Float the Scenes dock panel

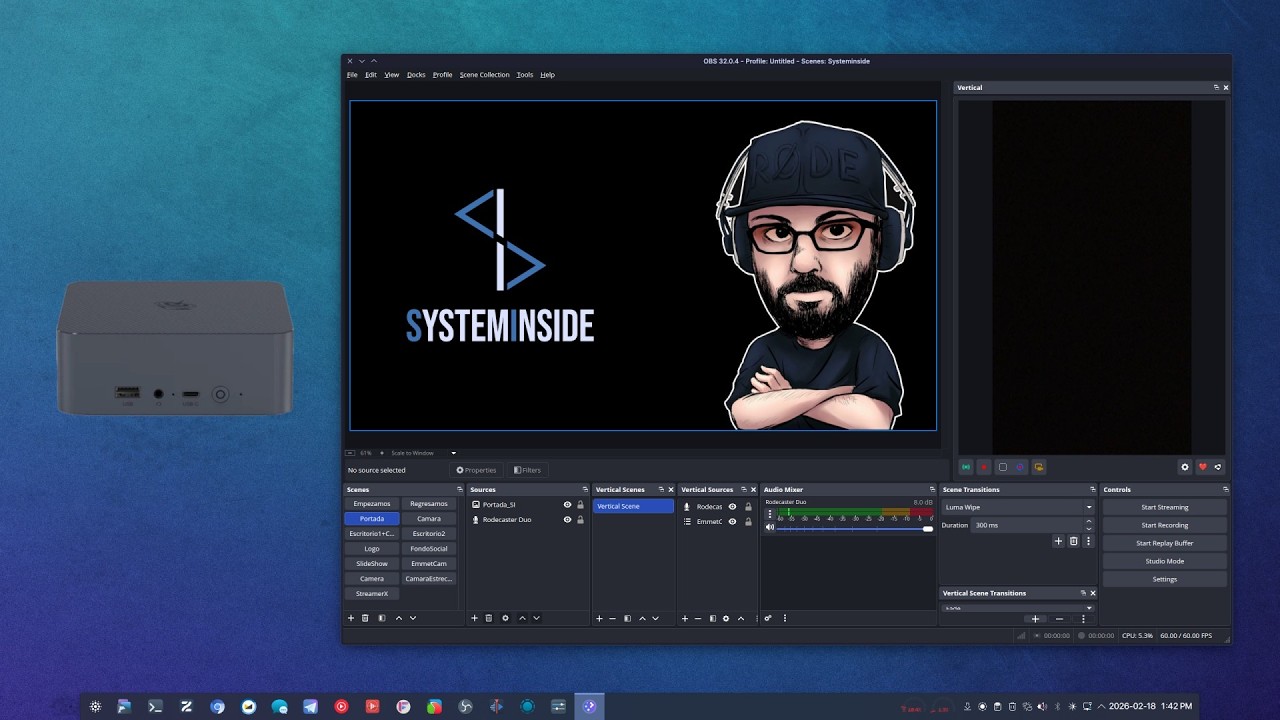(460, 490)
